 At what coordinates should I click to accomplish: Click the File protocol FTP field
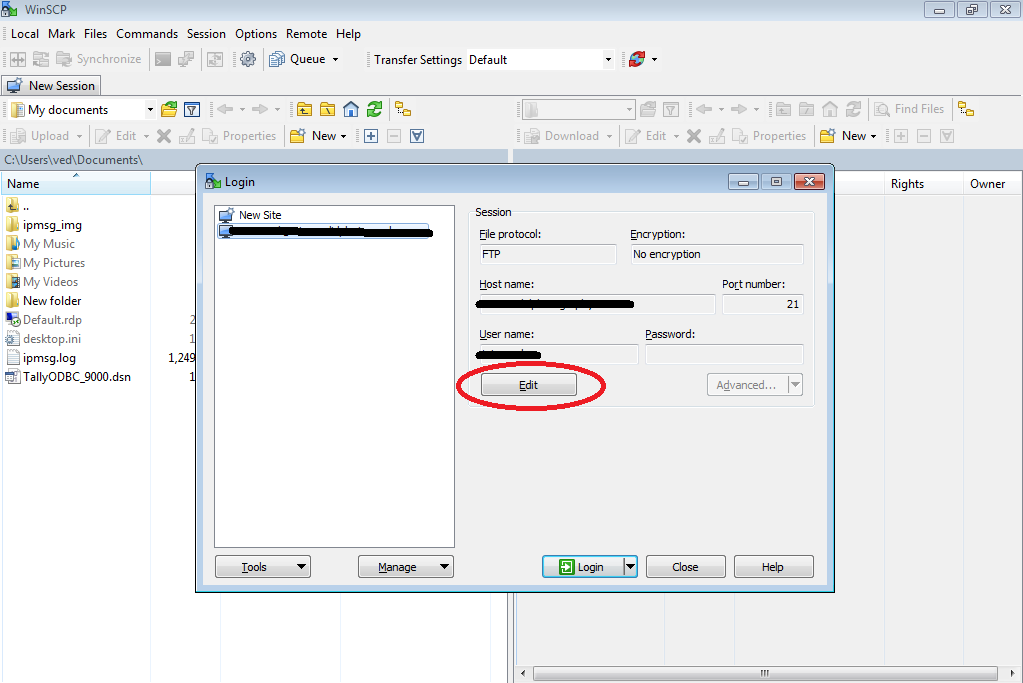547,254
